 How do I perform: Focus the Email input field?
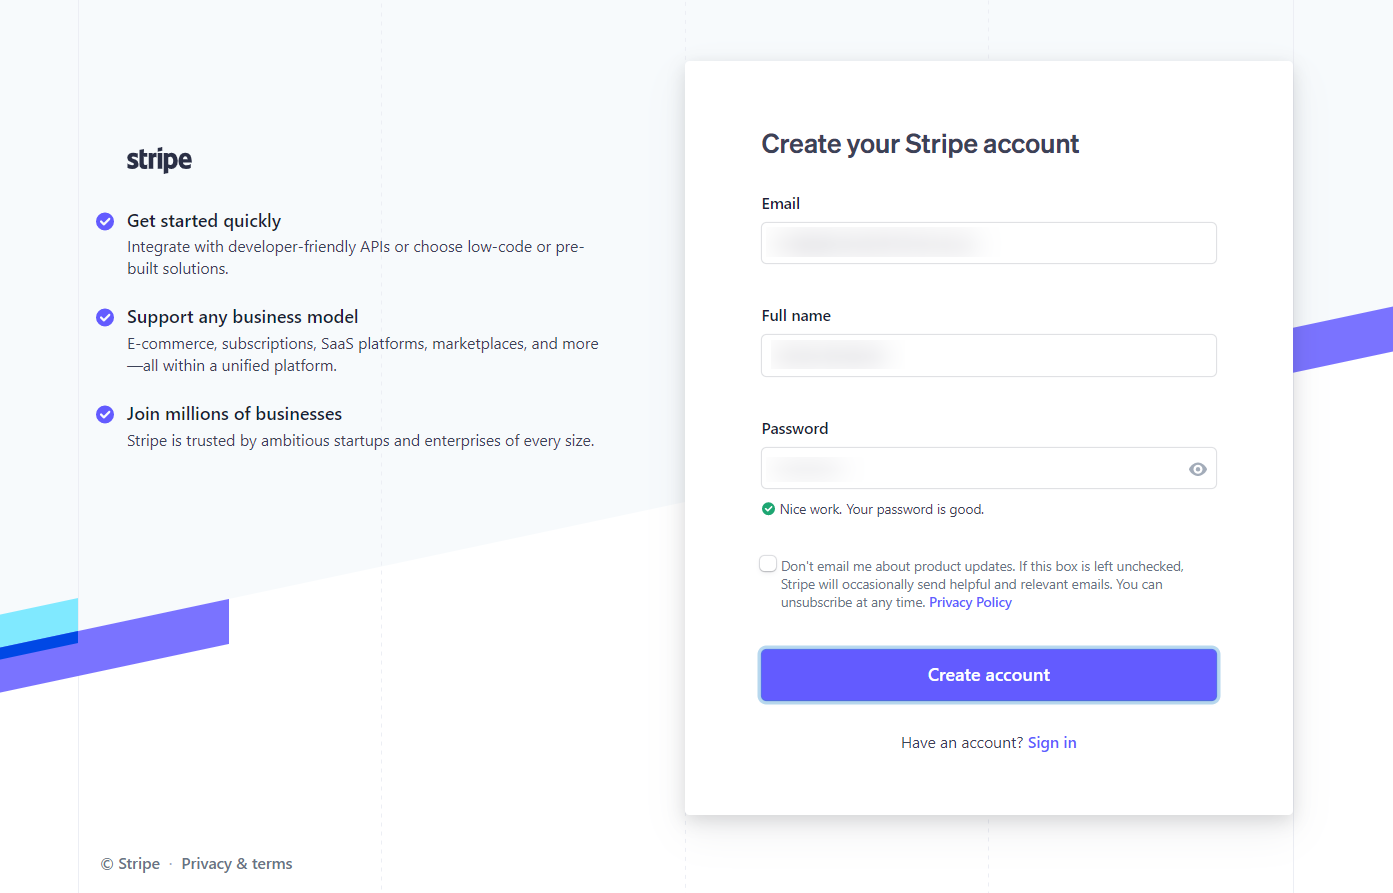pyautogui.click(x=988, y=243)
